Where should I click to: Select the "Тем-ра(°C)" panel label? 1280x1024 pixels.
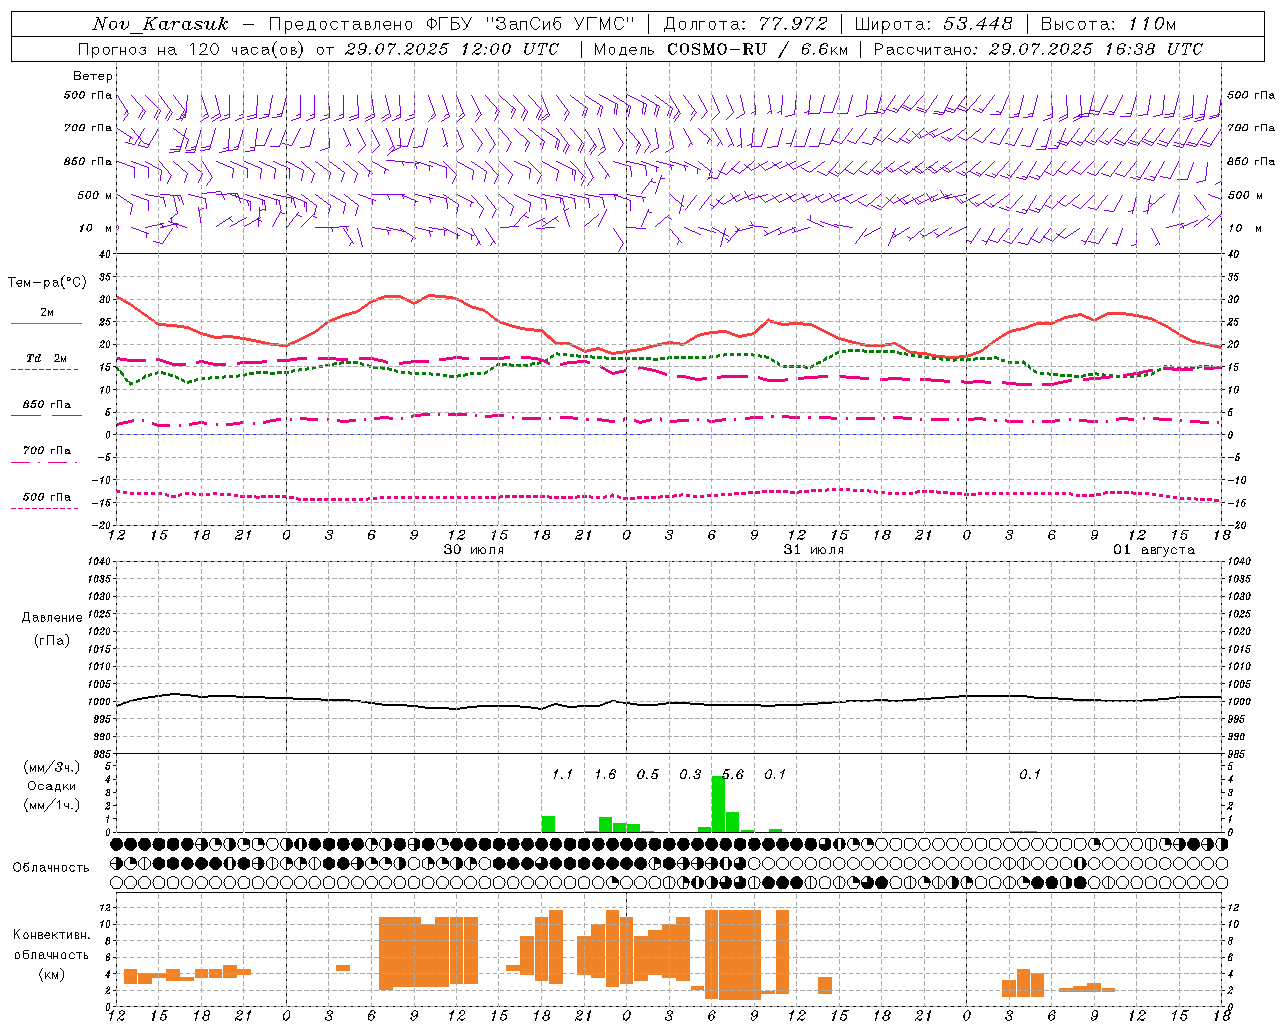(47, 283)
